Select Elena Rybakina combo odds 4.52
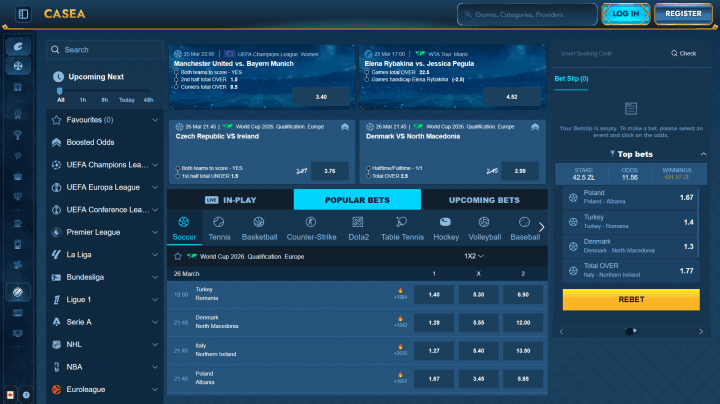Screen dimensions: 720x404 pyautogui.click(x=512, y=97)
